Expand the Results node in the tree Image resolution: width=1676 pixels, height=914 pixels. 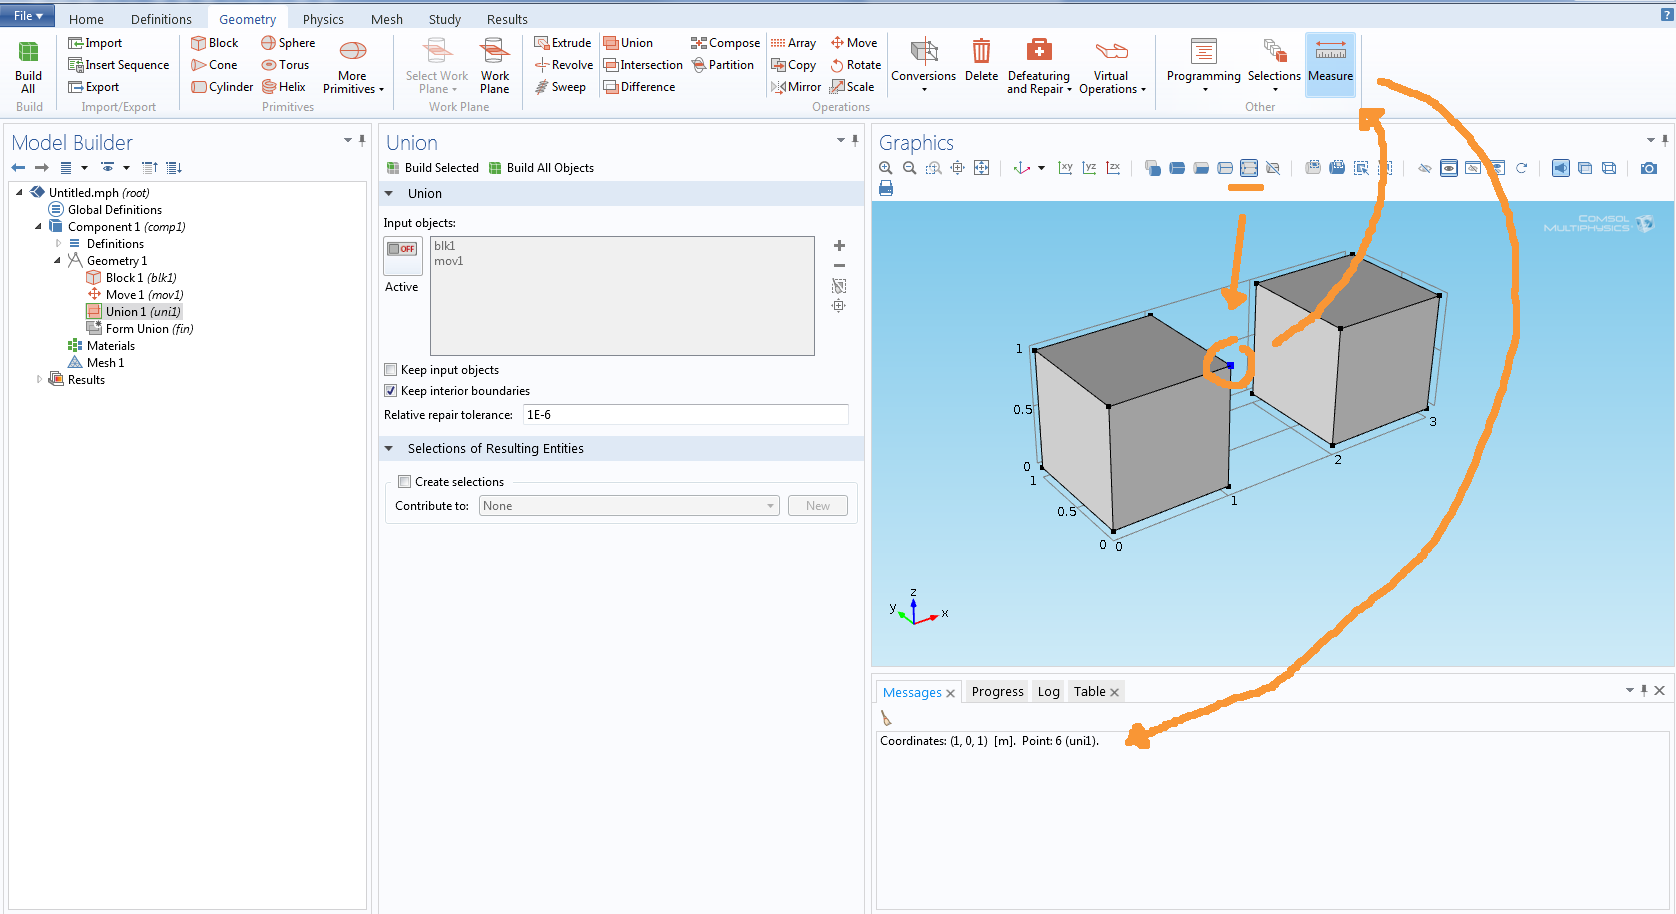coord(39,380)
